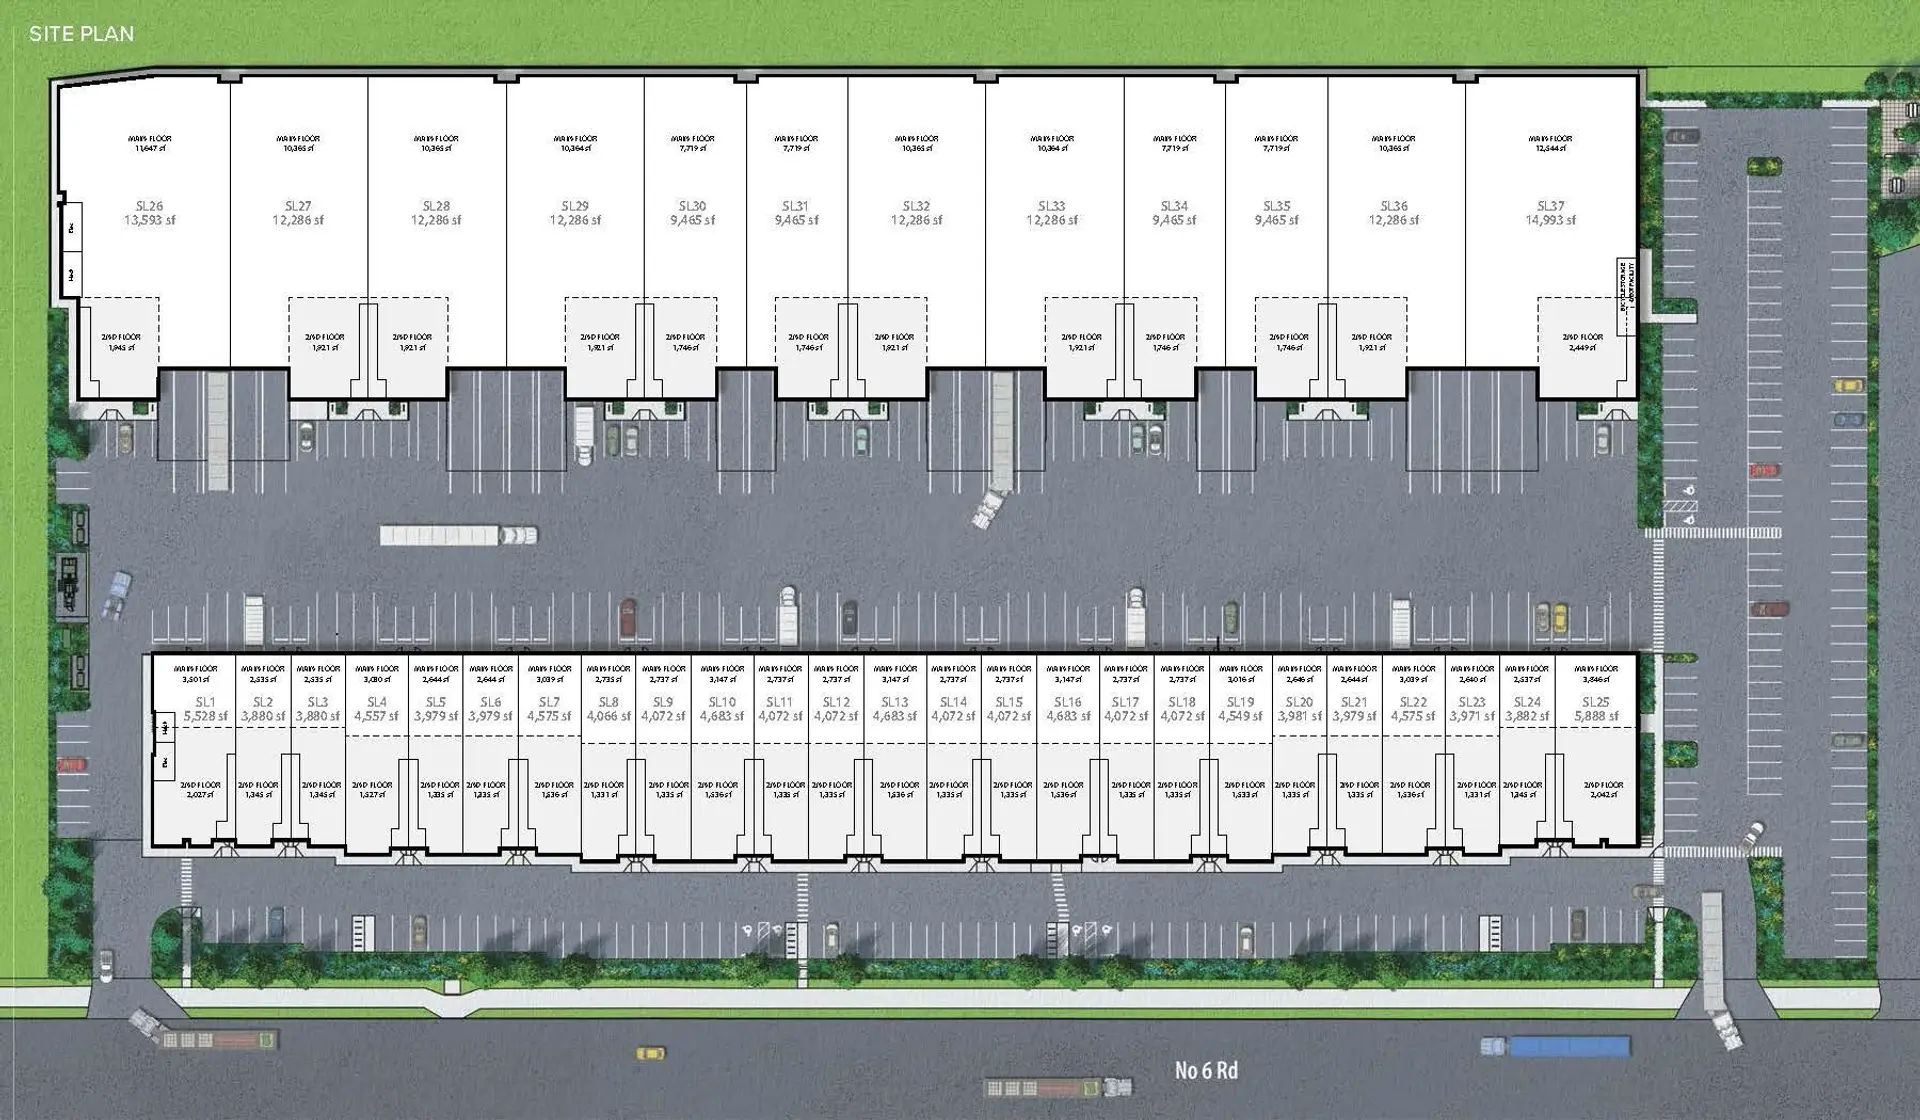Click unit SL25 5,888 sf label

[x=1595, y=709]
